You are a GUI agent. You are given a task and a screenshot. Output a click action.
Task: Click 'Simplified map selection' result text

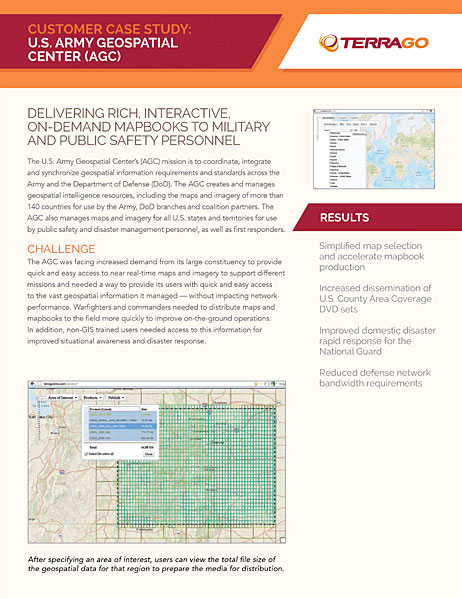370,246
